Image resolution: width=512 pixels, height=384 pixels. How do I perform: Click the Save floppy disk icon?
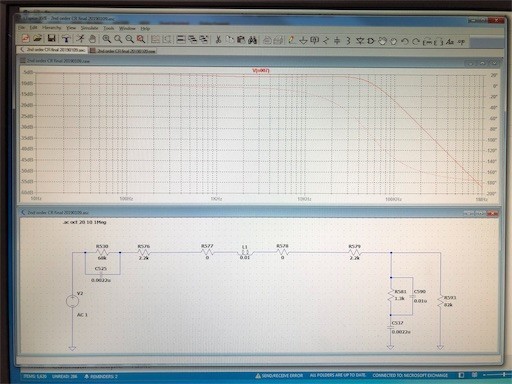coord(51,39)
